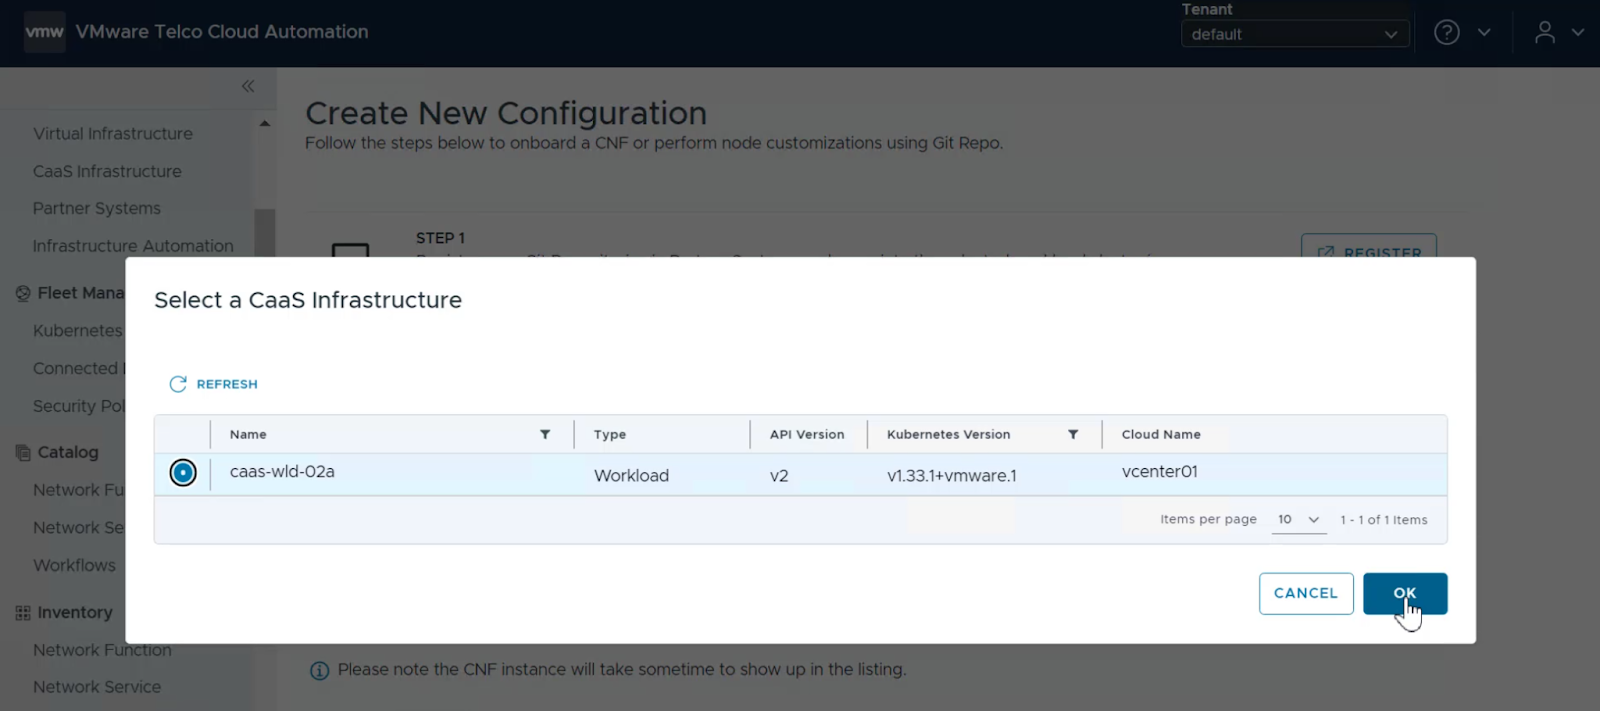Click the sidebar scrollbar thumb
1600x711 pixels.
(264, 233)
